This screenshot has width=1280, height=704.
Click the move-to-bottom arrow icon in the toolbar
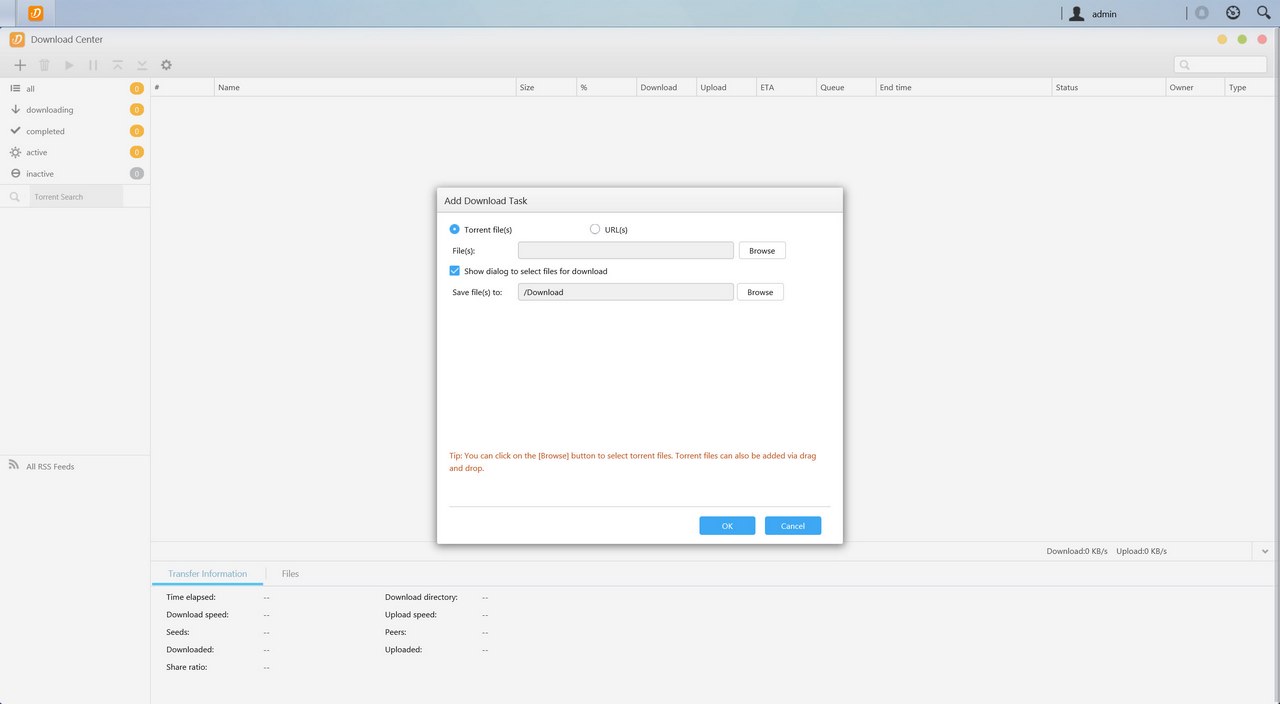(142, 65)
